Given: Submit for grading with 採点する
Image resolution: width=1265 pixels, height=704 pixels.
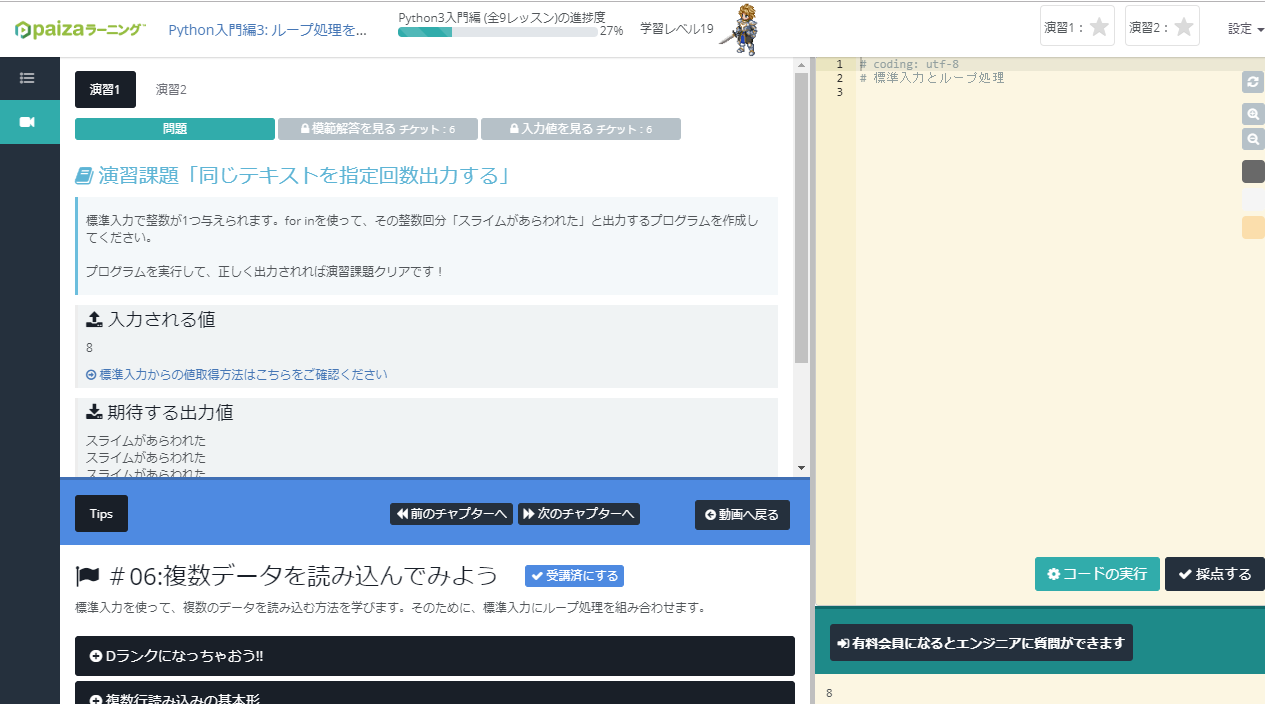Looking at the screenshot, I should (x=1214, y=574).
